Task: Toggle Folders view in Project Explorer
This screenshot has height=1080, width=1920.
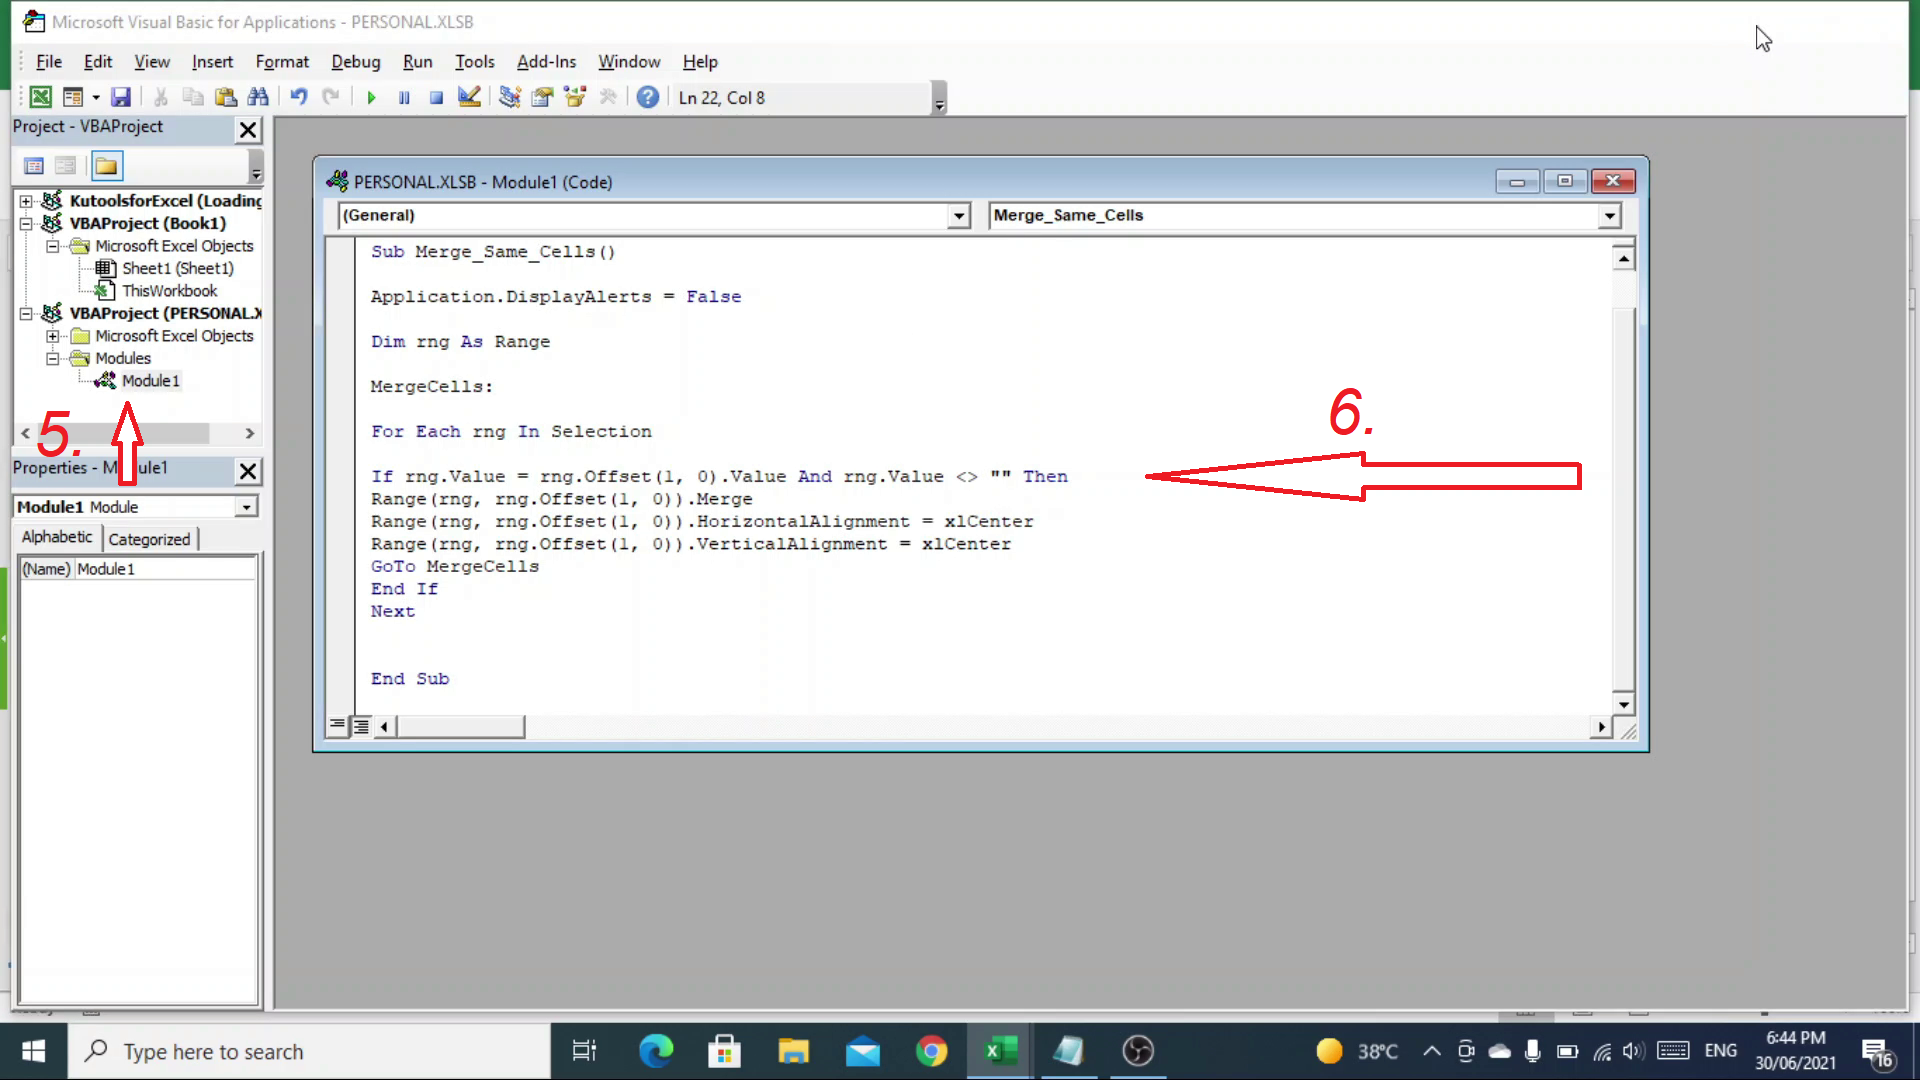Action: [106, 165]
